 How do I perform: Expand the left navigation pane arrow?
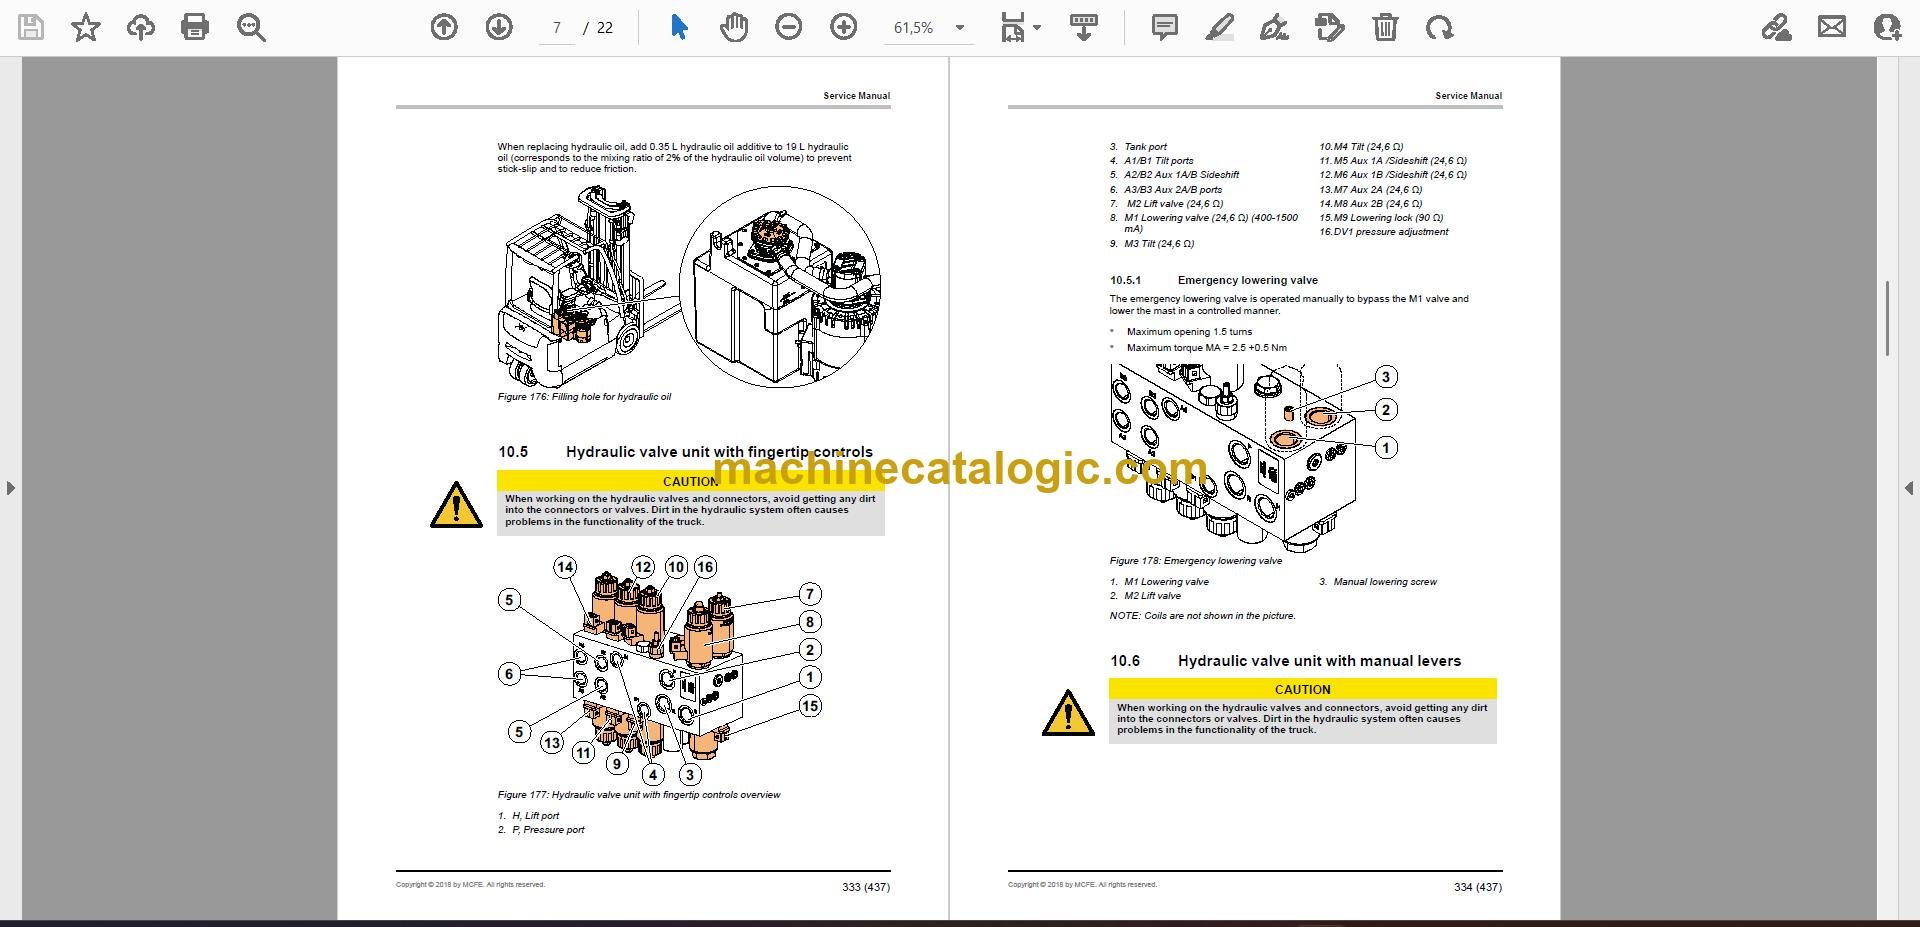point(10,488)
